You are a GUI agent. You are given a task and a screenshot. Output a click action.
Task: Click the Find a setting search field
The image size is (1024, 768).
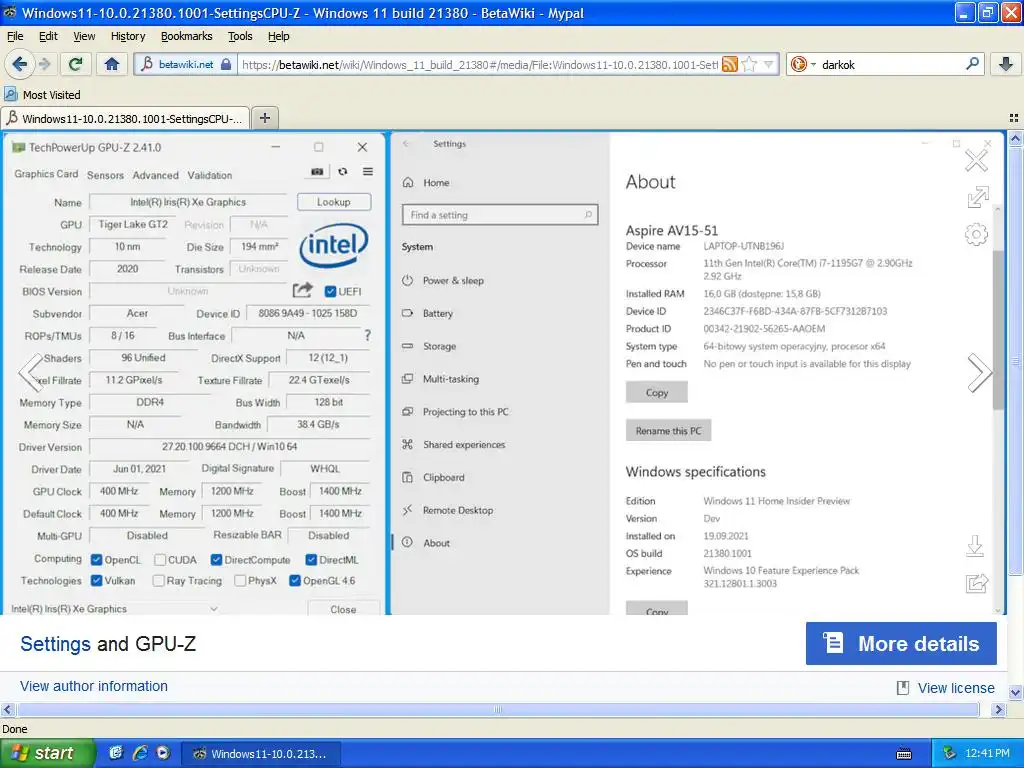(x=500, y=215)
